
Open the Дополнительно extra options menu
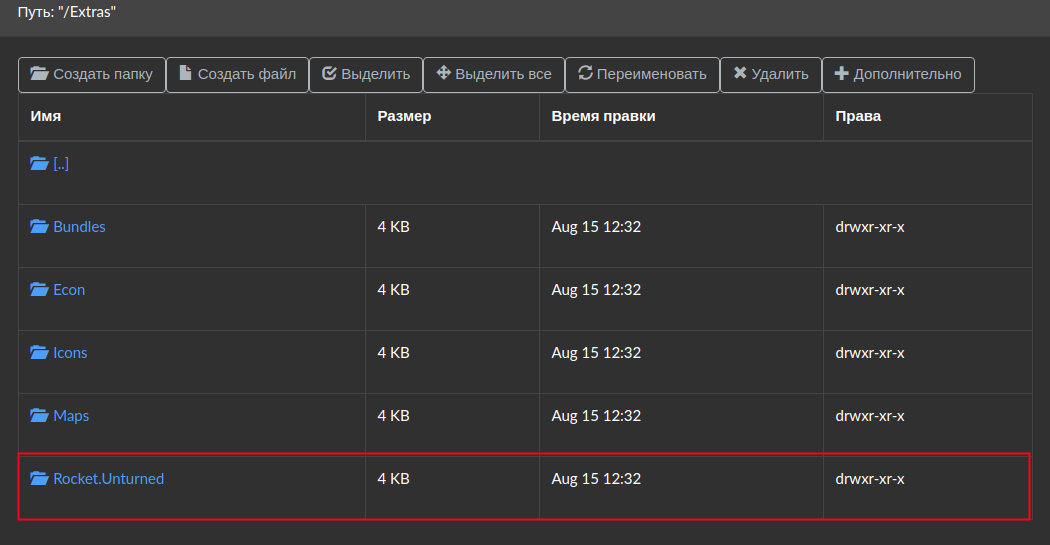point(898,74)
